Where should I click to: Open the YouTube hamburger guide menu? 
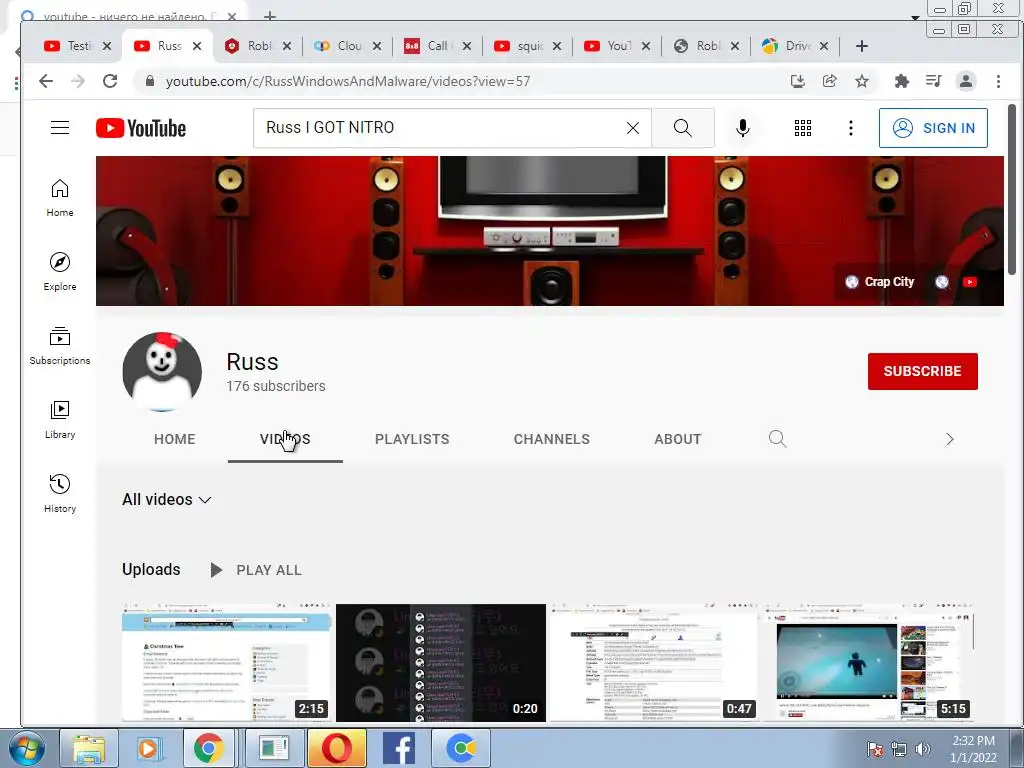click(60, 127)
